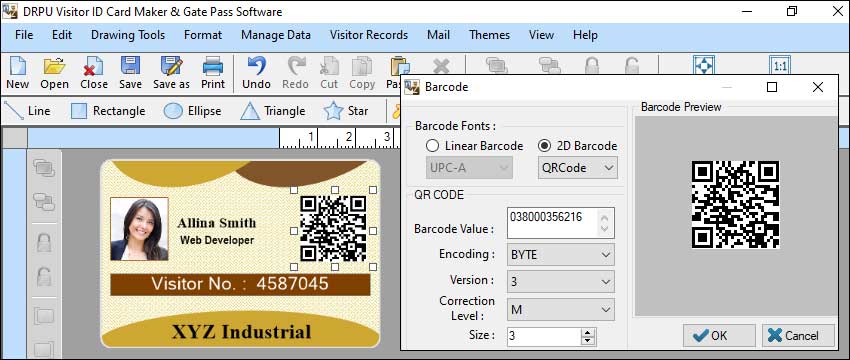Open the Mail menu
850x360 pixels.
tap(439, 35)
